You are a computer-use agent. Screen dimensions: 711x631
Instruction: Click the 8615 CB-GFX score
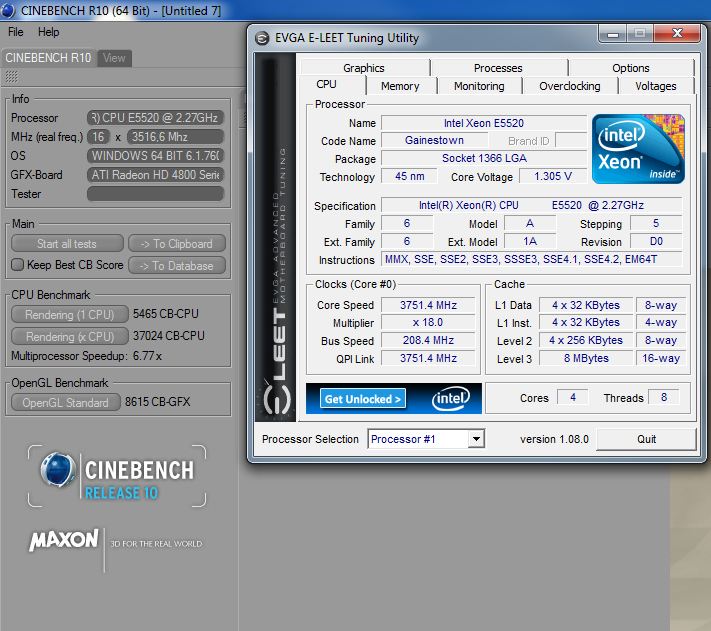click(157, 402)
